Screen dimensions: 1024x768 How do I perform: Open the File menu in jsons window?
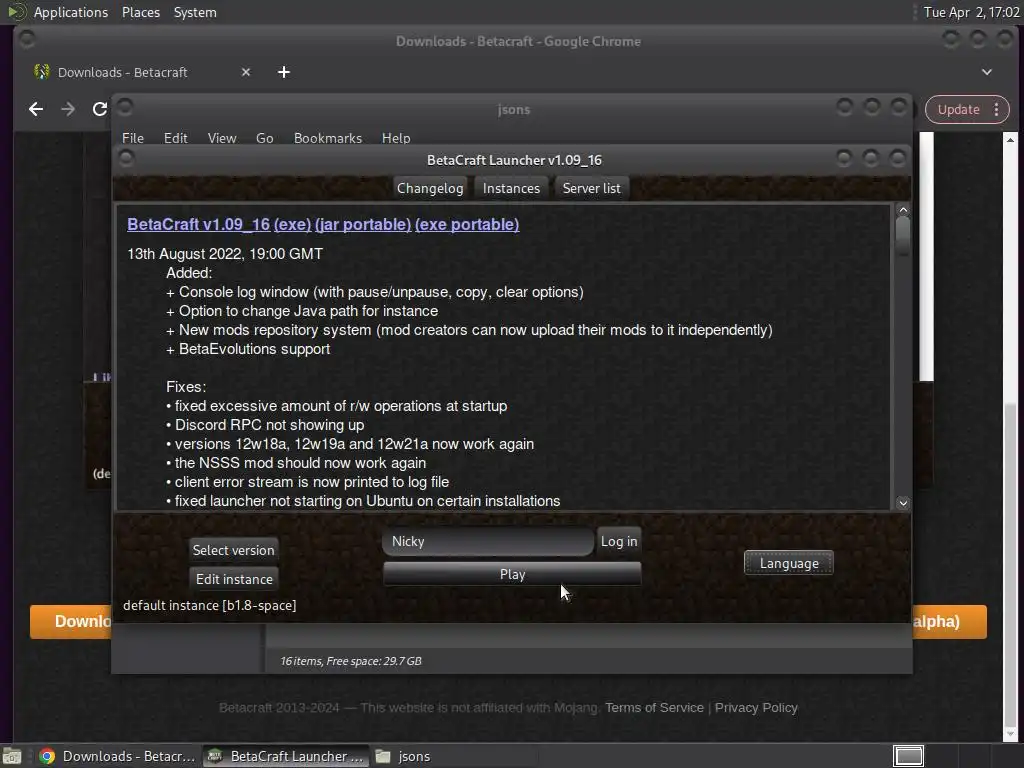pos(133,138)
